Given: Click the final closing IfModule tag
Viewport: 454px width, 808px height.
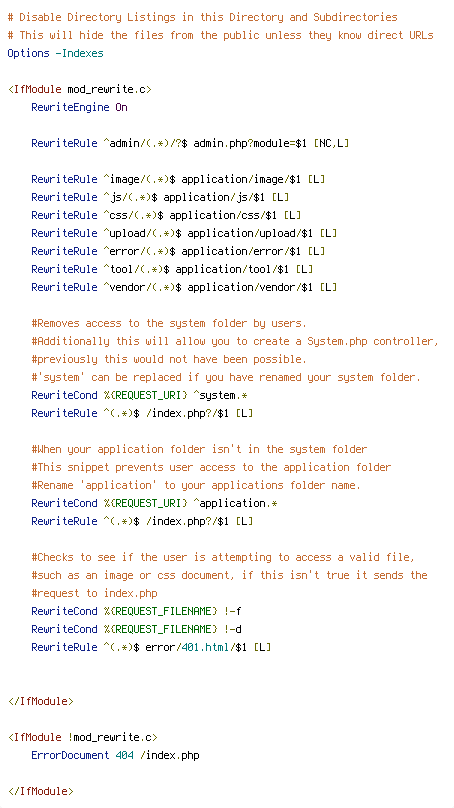Looking at the screenshot, I should click(41, 792).
